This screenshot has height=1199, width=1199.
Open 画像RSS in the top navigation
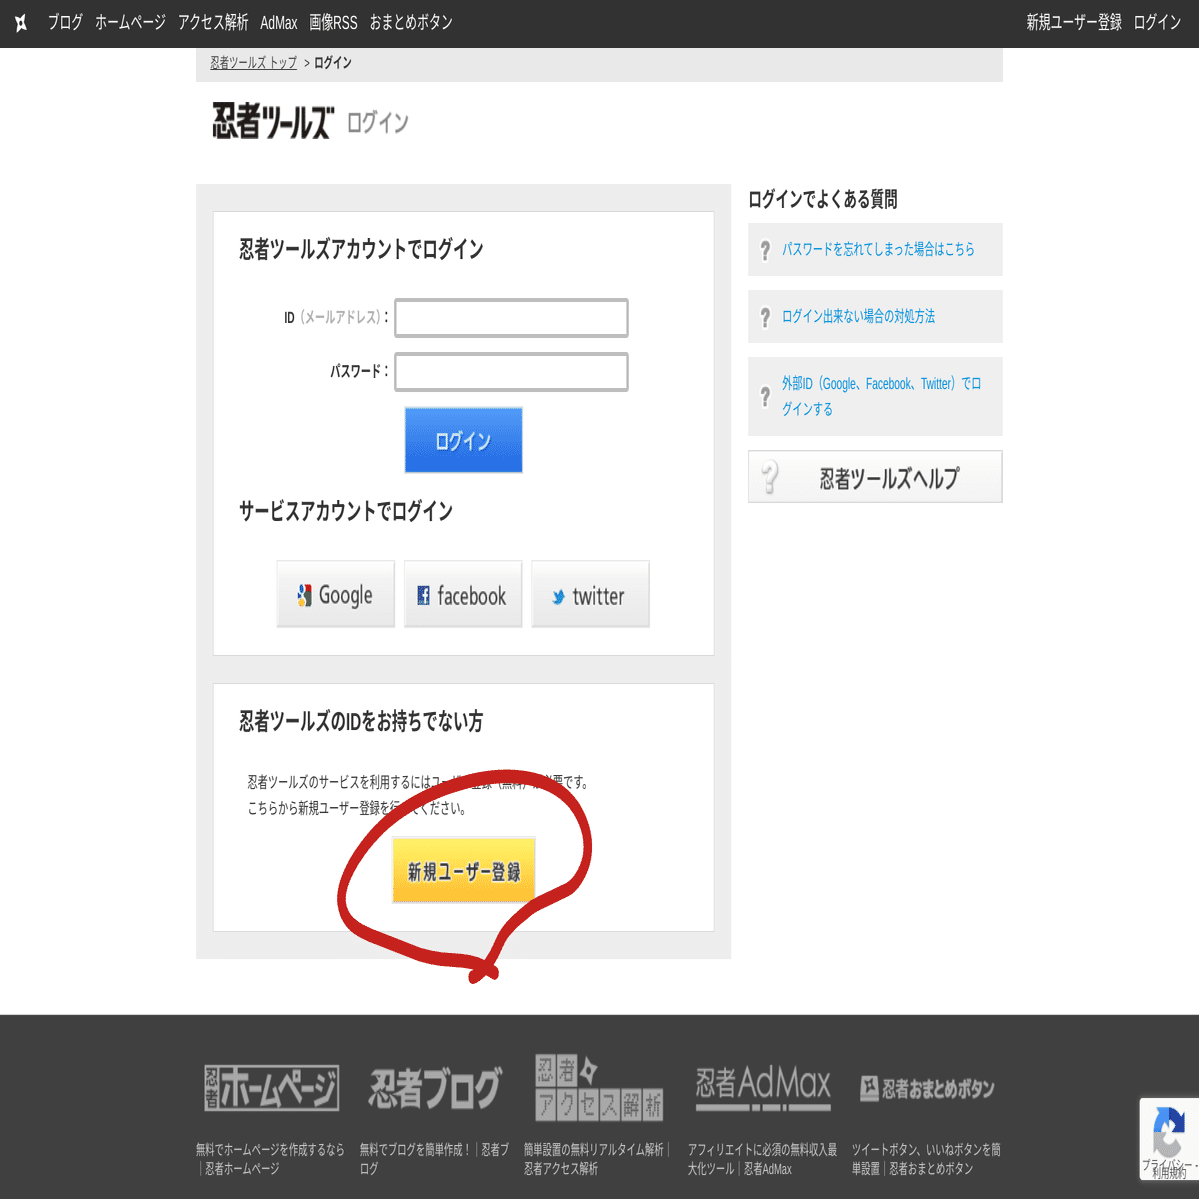(x=333, y=23)
